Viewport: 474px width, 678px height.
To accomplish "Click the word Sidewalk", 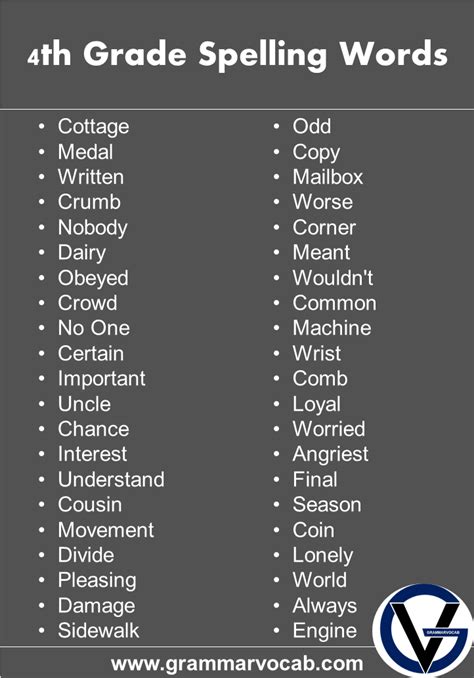I will pyautogui.click(x=99, y=630).
